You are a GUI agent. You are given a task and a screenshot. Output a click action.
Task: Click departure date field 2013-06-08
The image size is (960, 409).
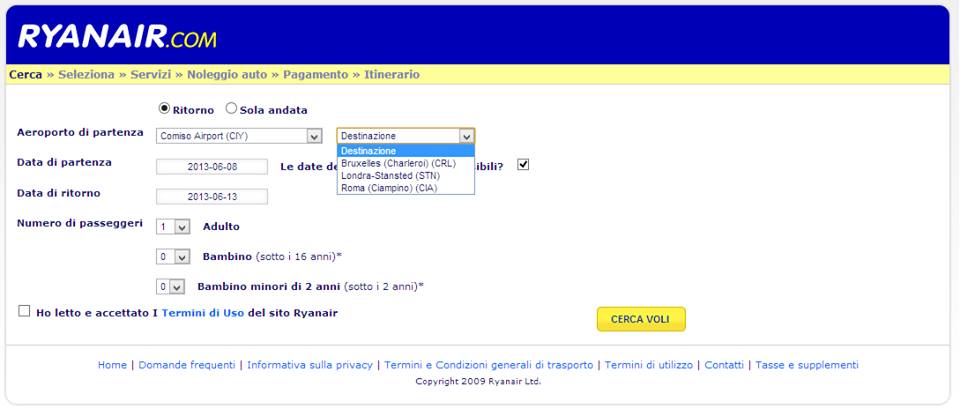pos(212,167)
